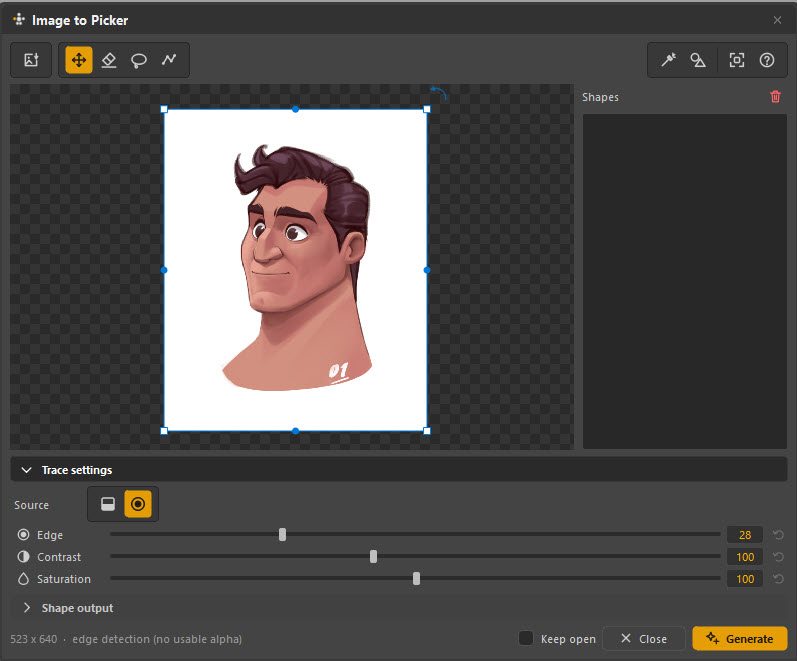
Task: Click the load image icon
Action: 31,60
